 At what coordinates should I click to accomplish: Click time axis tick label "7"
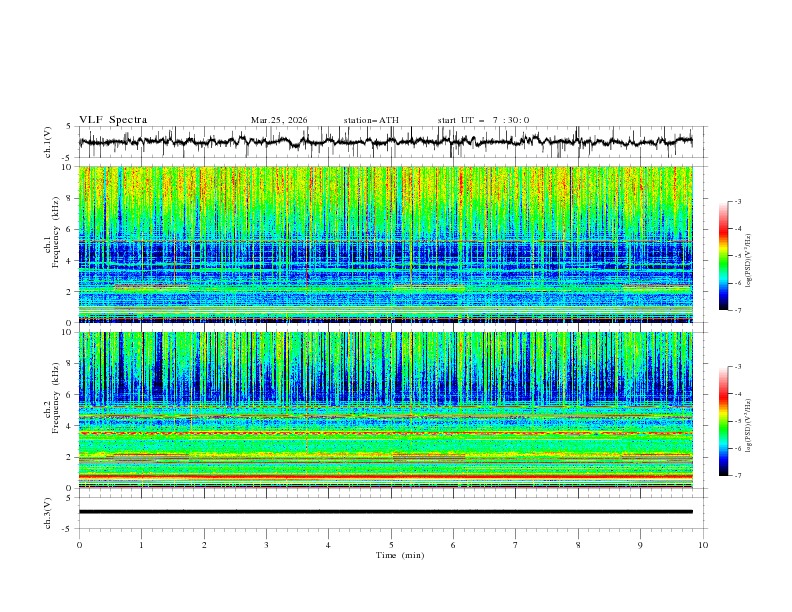(516, 545)
